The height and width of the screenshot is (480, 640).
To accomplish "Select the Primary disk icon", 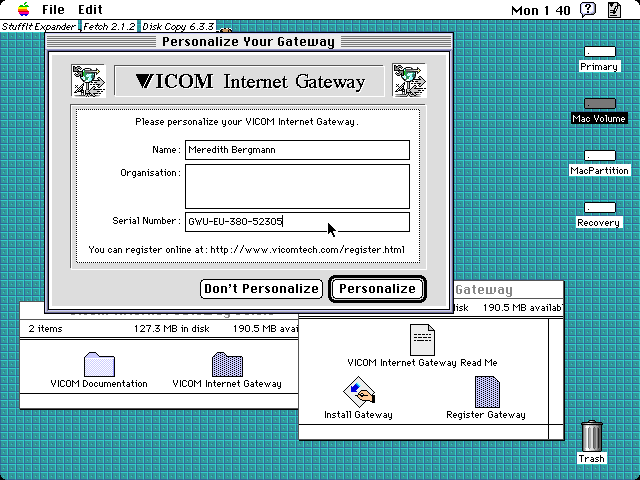I will [x=599, y=51].
